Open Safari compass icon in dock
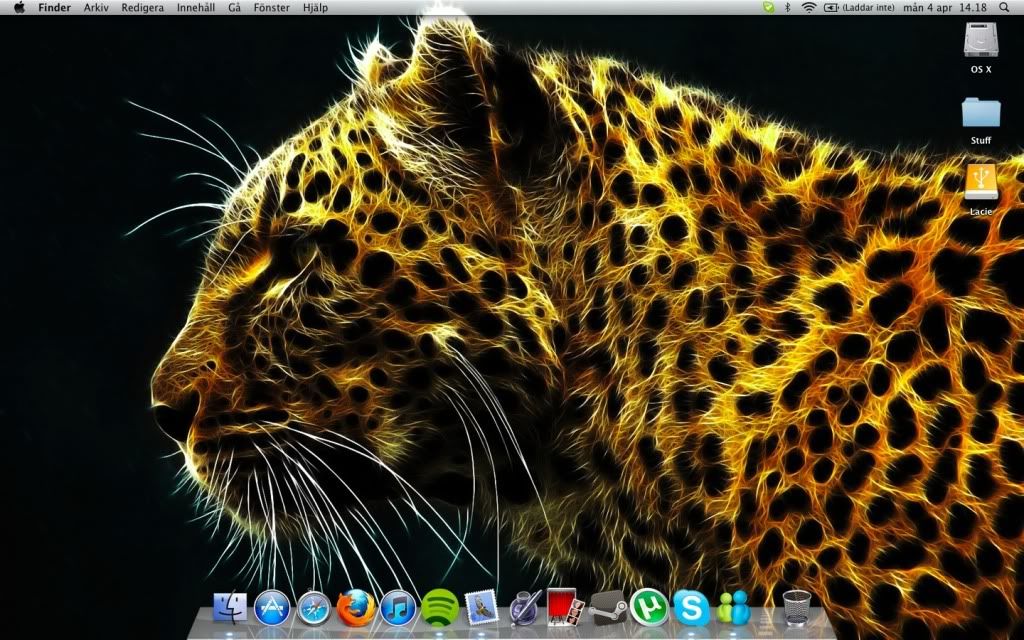Screen dimensions: 1024x640 coord(314,607)
